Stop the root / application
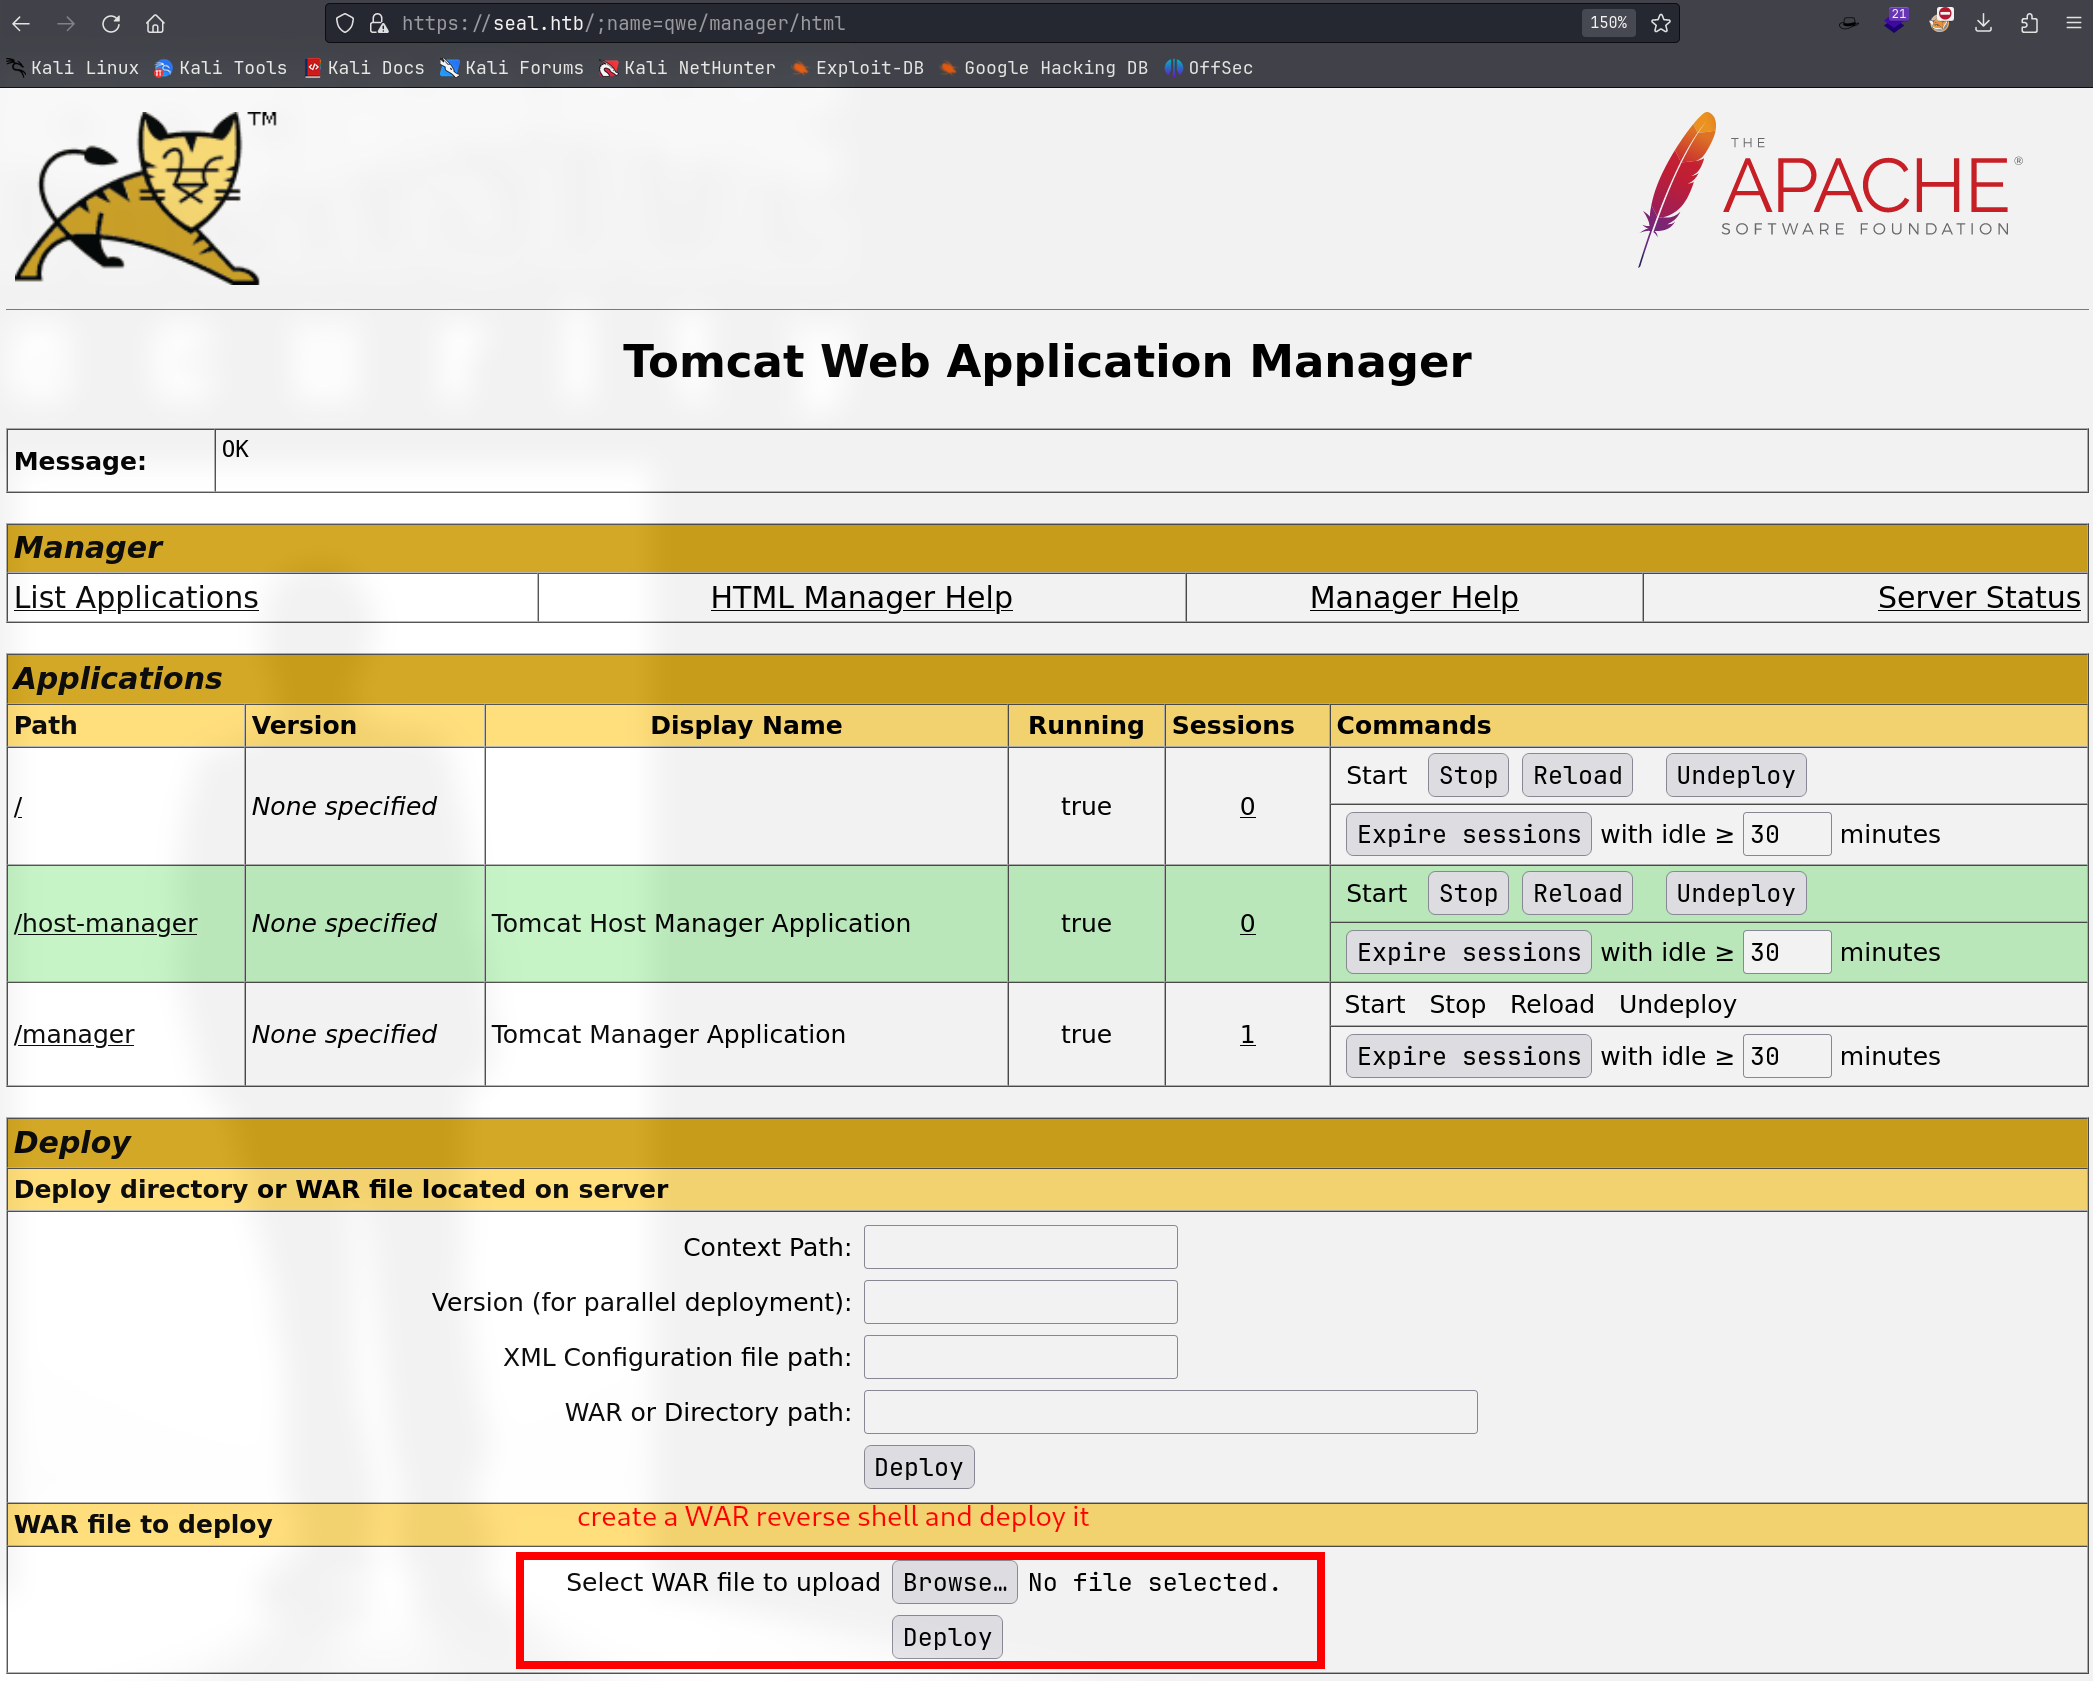 point(1467,775)
